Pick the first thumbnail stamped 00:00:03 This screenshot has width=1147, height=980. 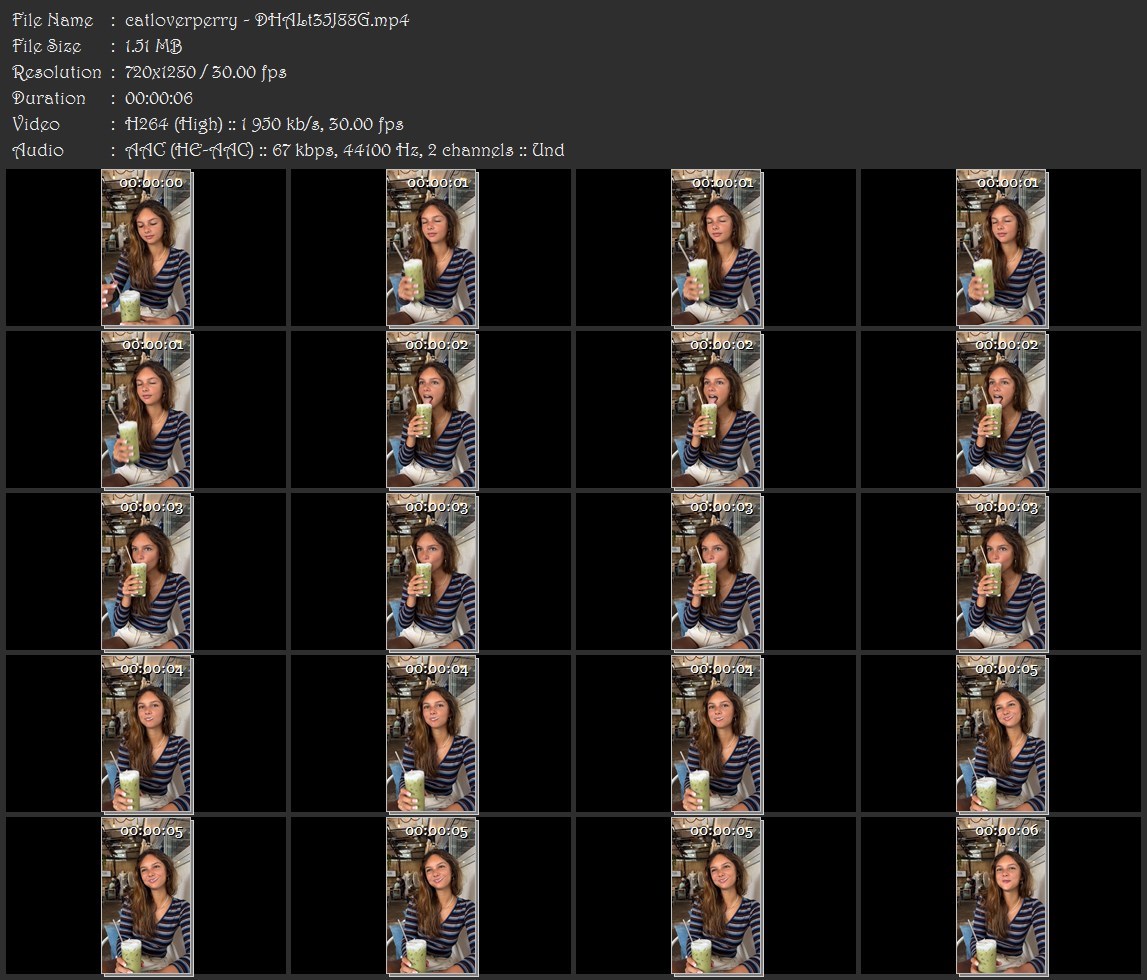point(146,572)
